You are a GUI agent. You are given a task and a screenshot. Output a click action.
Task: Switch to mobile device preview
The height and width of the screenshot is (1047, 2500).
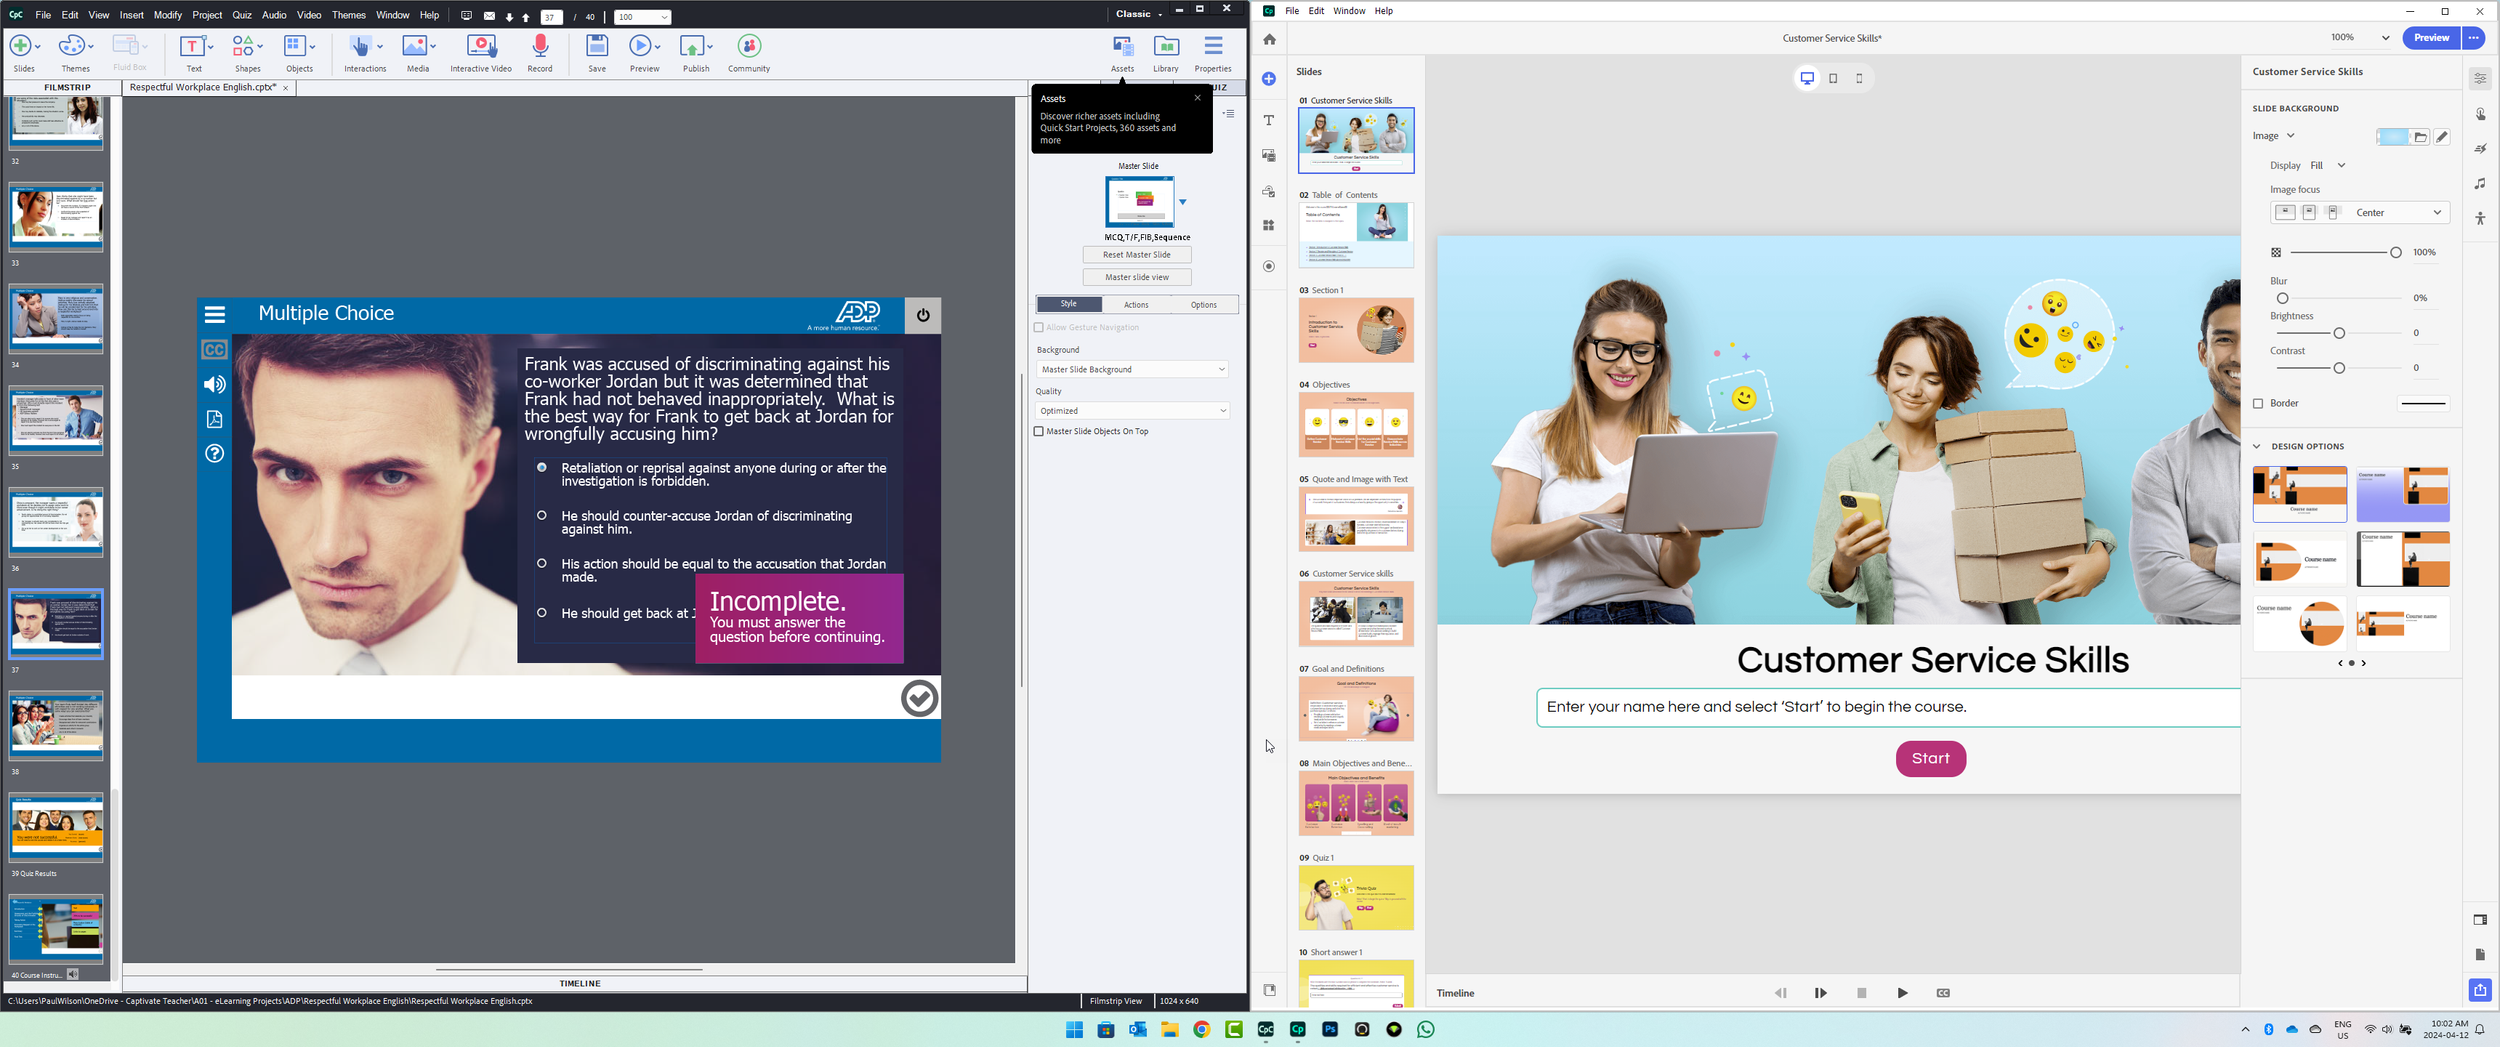point(1859,78)
